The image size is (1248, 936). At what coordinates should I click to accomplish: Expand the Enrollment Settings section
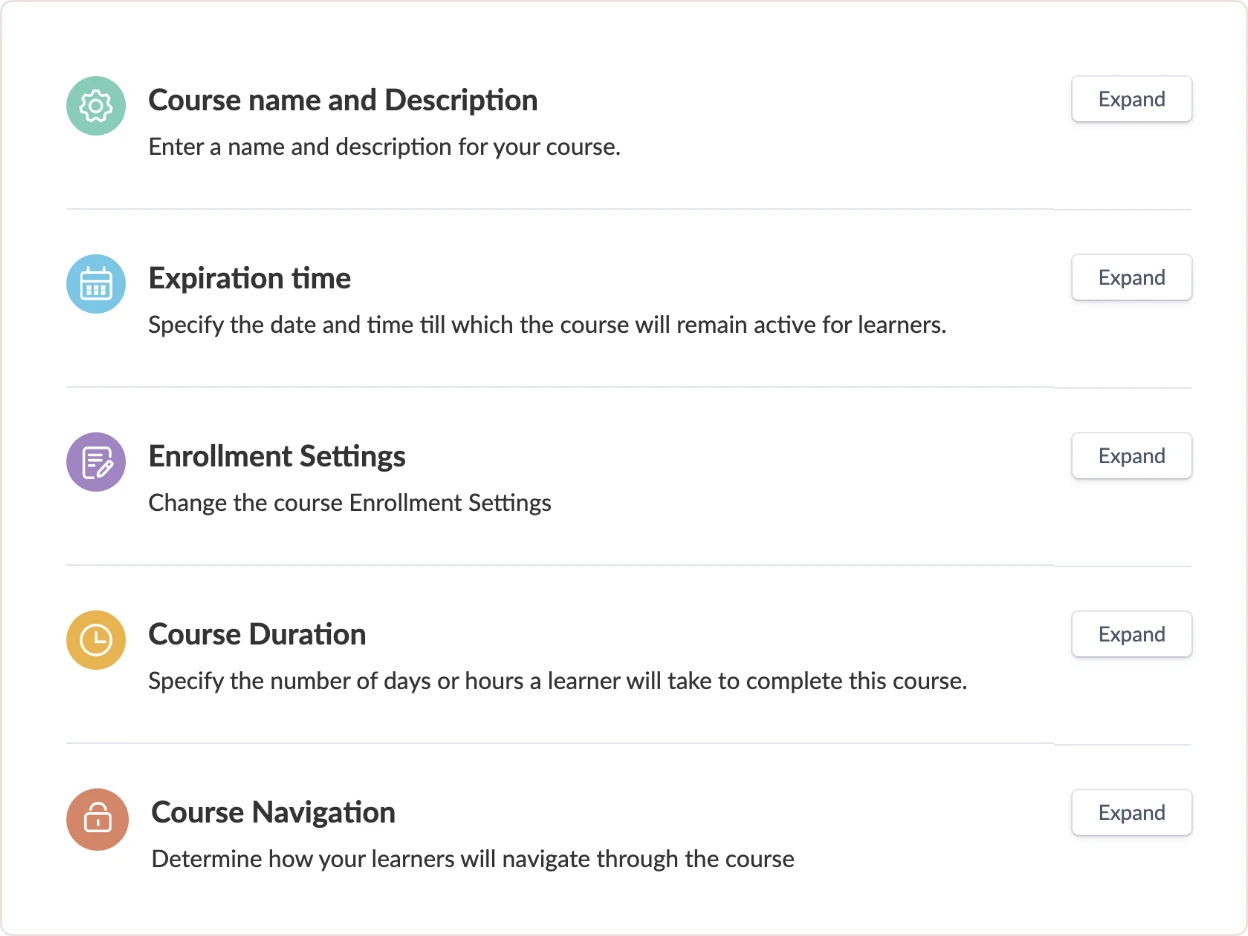(x=1131, y=456)
